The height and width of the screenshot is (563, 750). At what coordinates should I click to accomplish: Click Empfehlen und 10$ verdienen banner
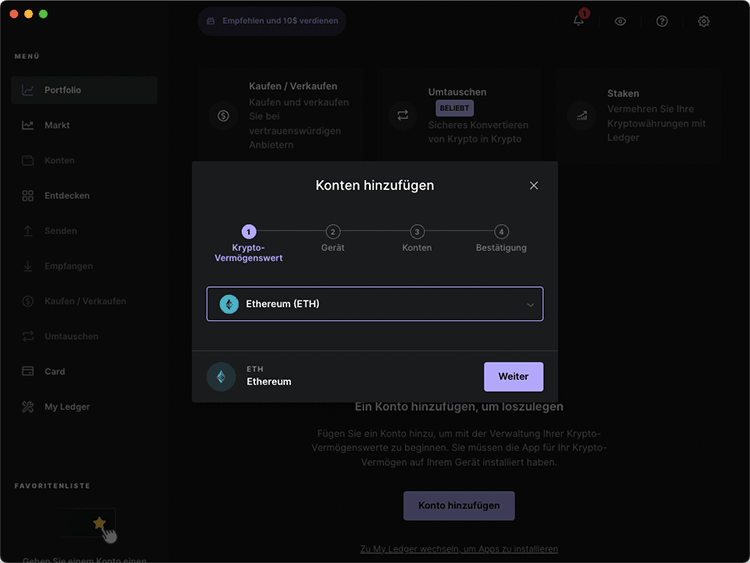(x=272, y=21)
